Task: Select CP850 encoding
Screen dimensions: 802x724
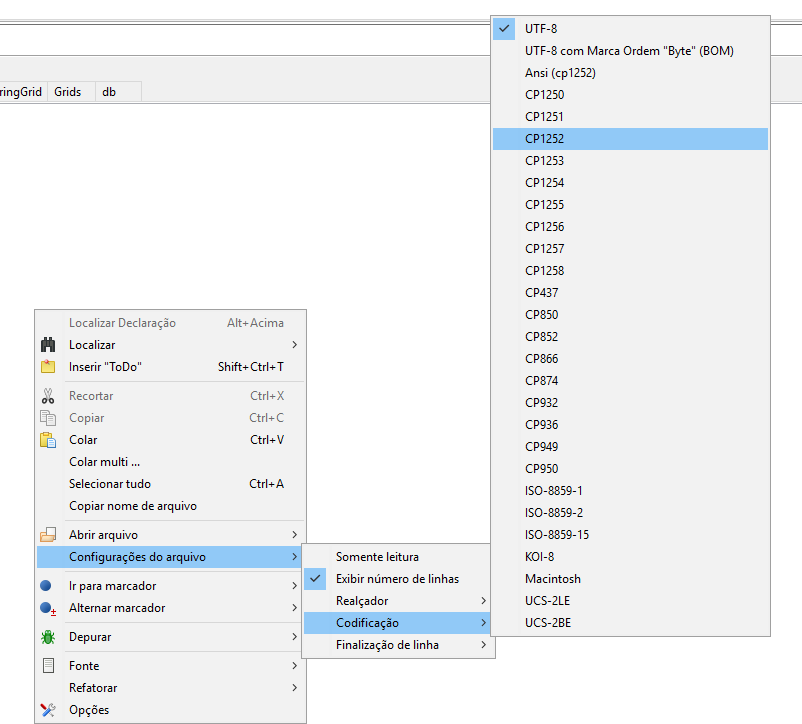Action: [630, 314]
